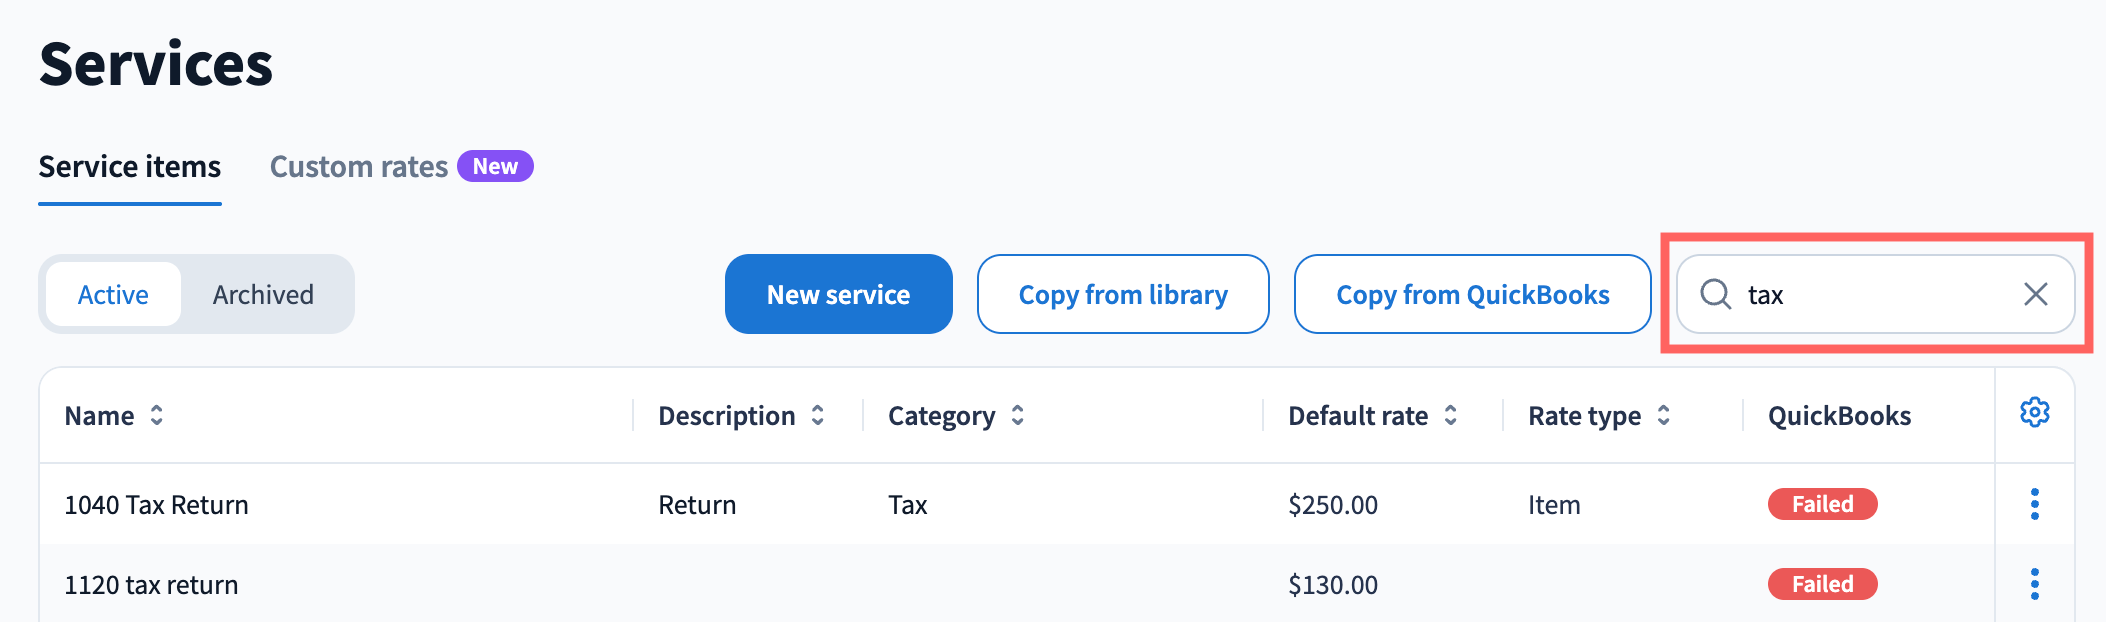Viewport: 2106px width, 622px height.
Task: Sort table by Description column arrows
Action: click(817, 415)
